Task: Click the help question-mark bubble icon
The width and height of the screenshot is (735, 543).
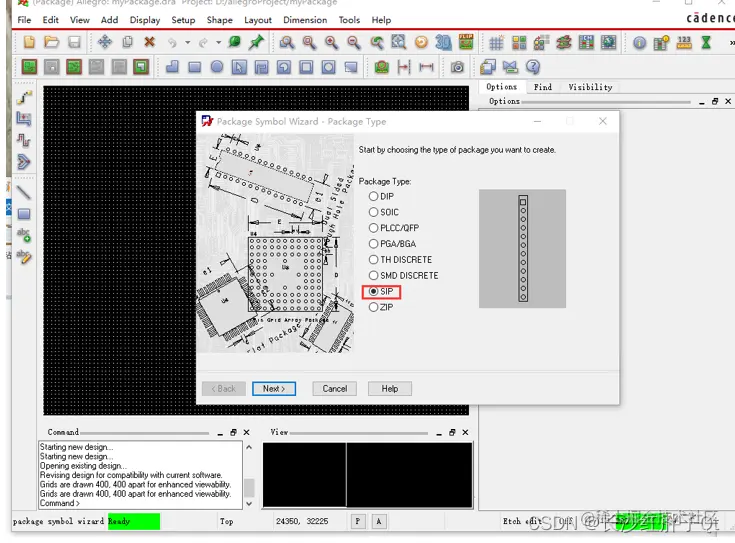Action: 532,67
